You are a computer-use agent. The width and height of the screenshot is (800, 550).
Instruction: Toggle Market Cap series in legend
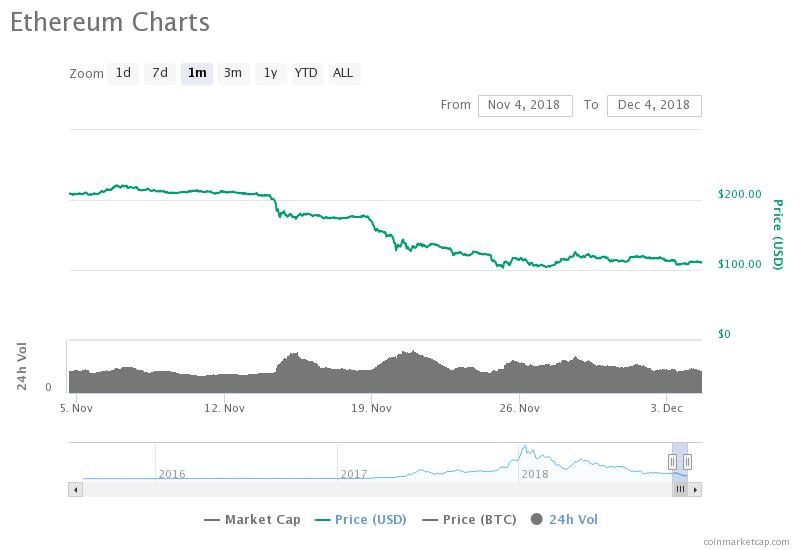tap(252, 520)
